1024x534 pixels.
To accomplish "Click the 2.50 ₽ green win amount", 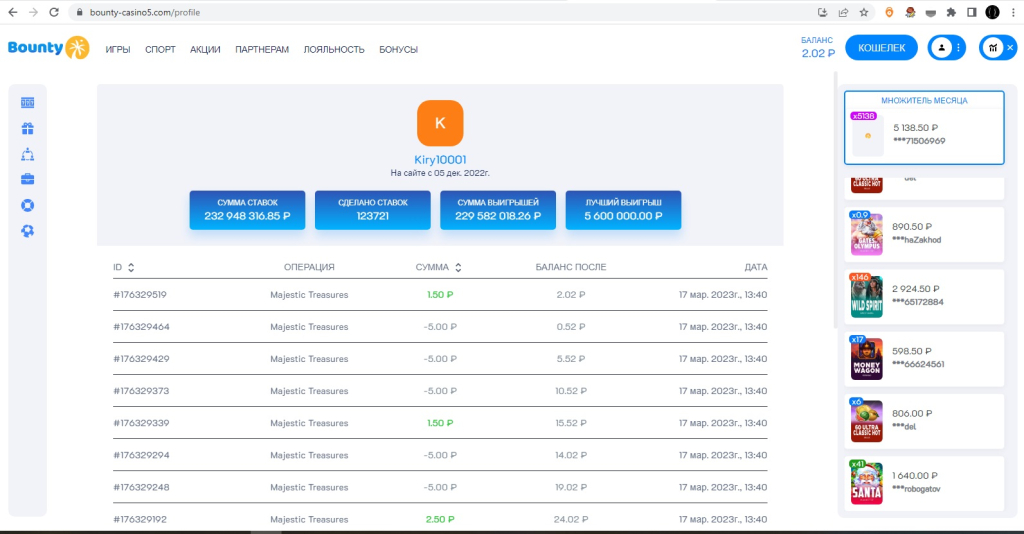I will pyautogui.click(x=440, y=520).
